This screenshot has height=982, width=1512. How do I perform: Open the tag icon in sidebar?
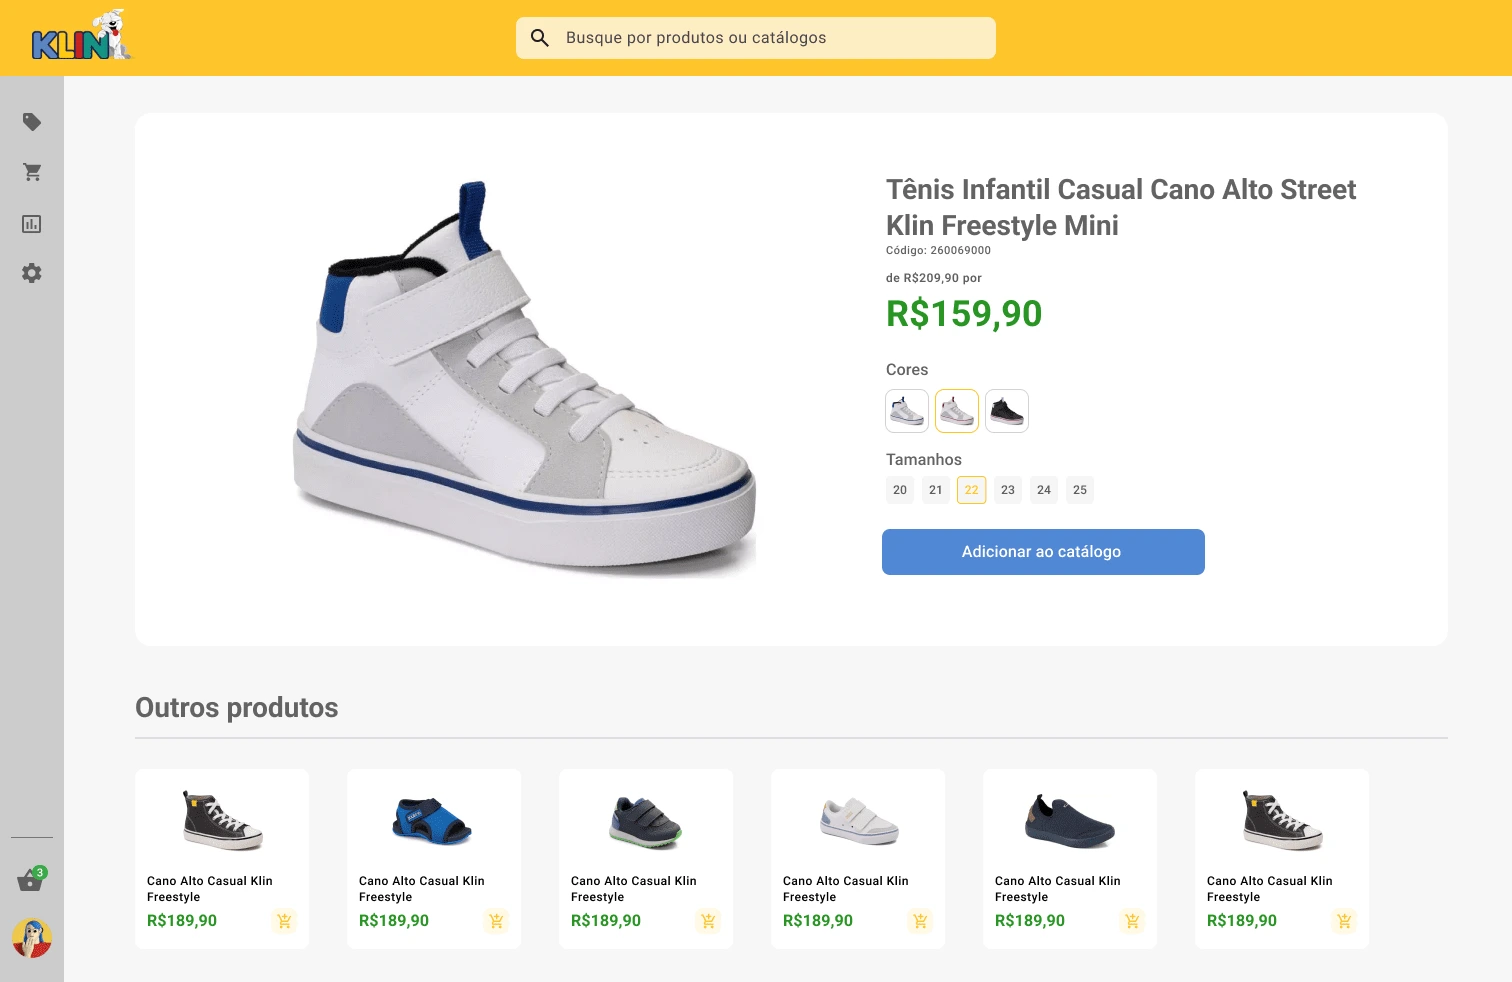[32, 122]
